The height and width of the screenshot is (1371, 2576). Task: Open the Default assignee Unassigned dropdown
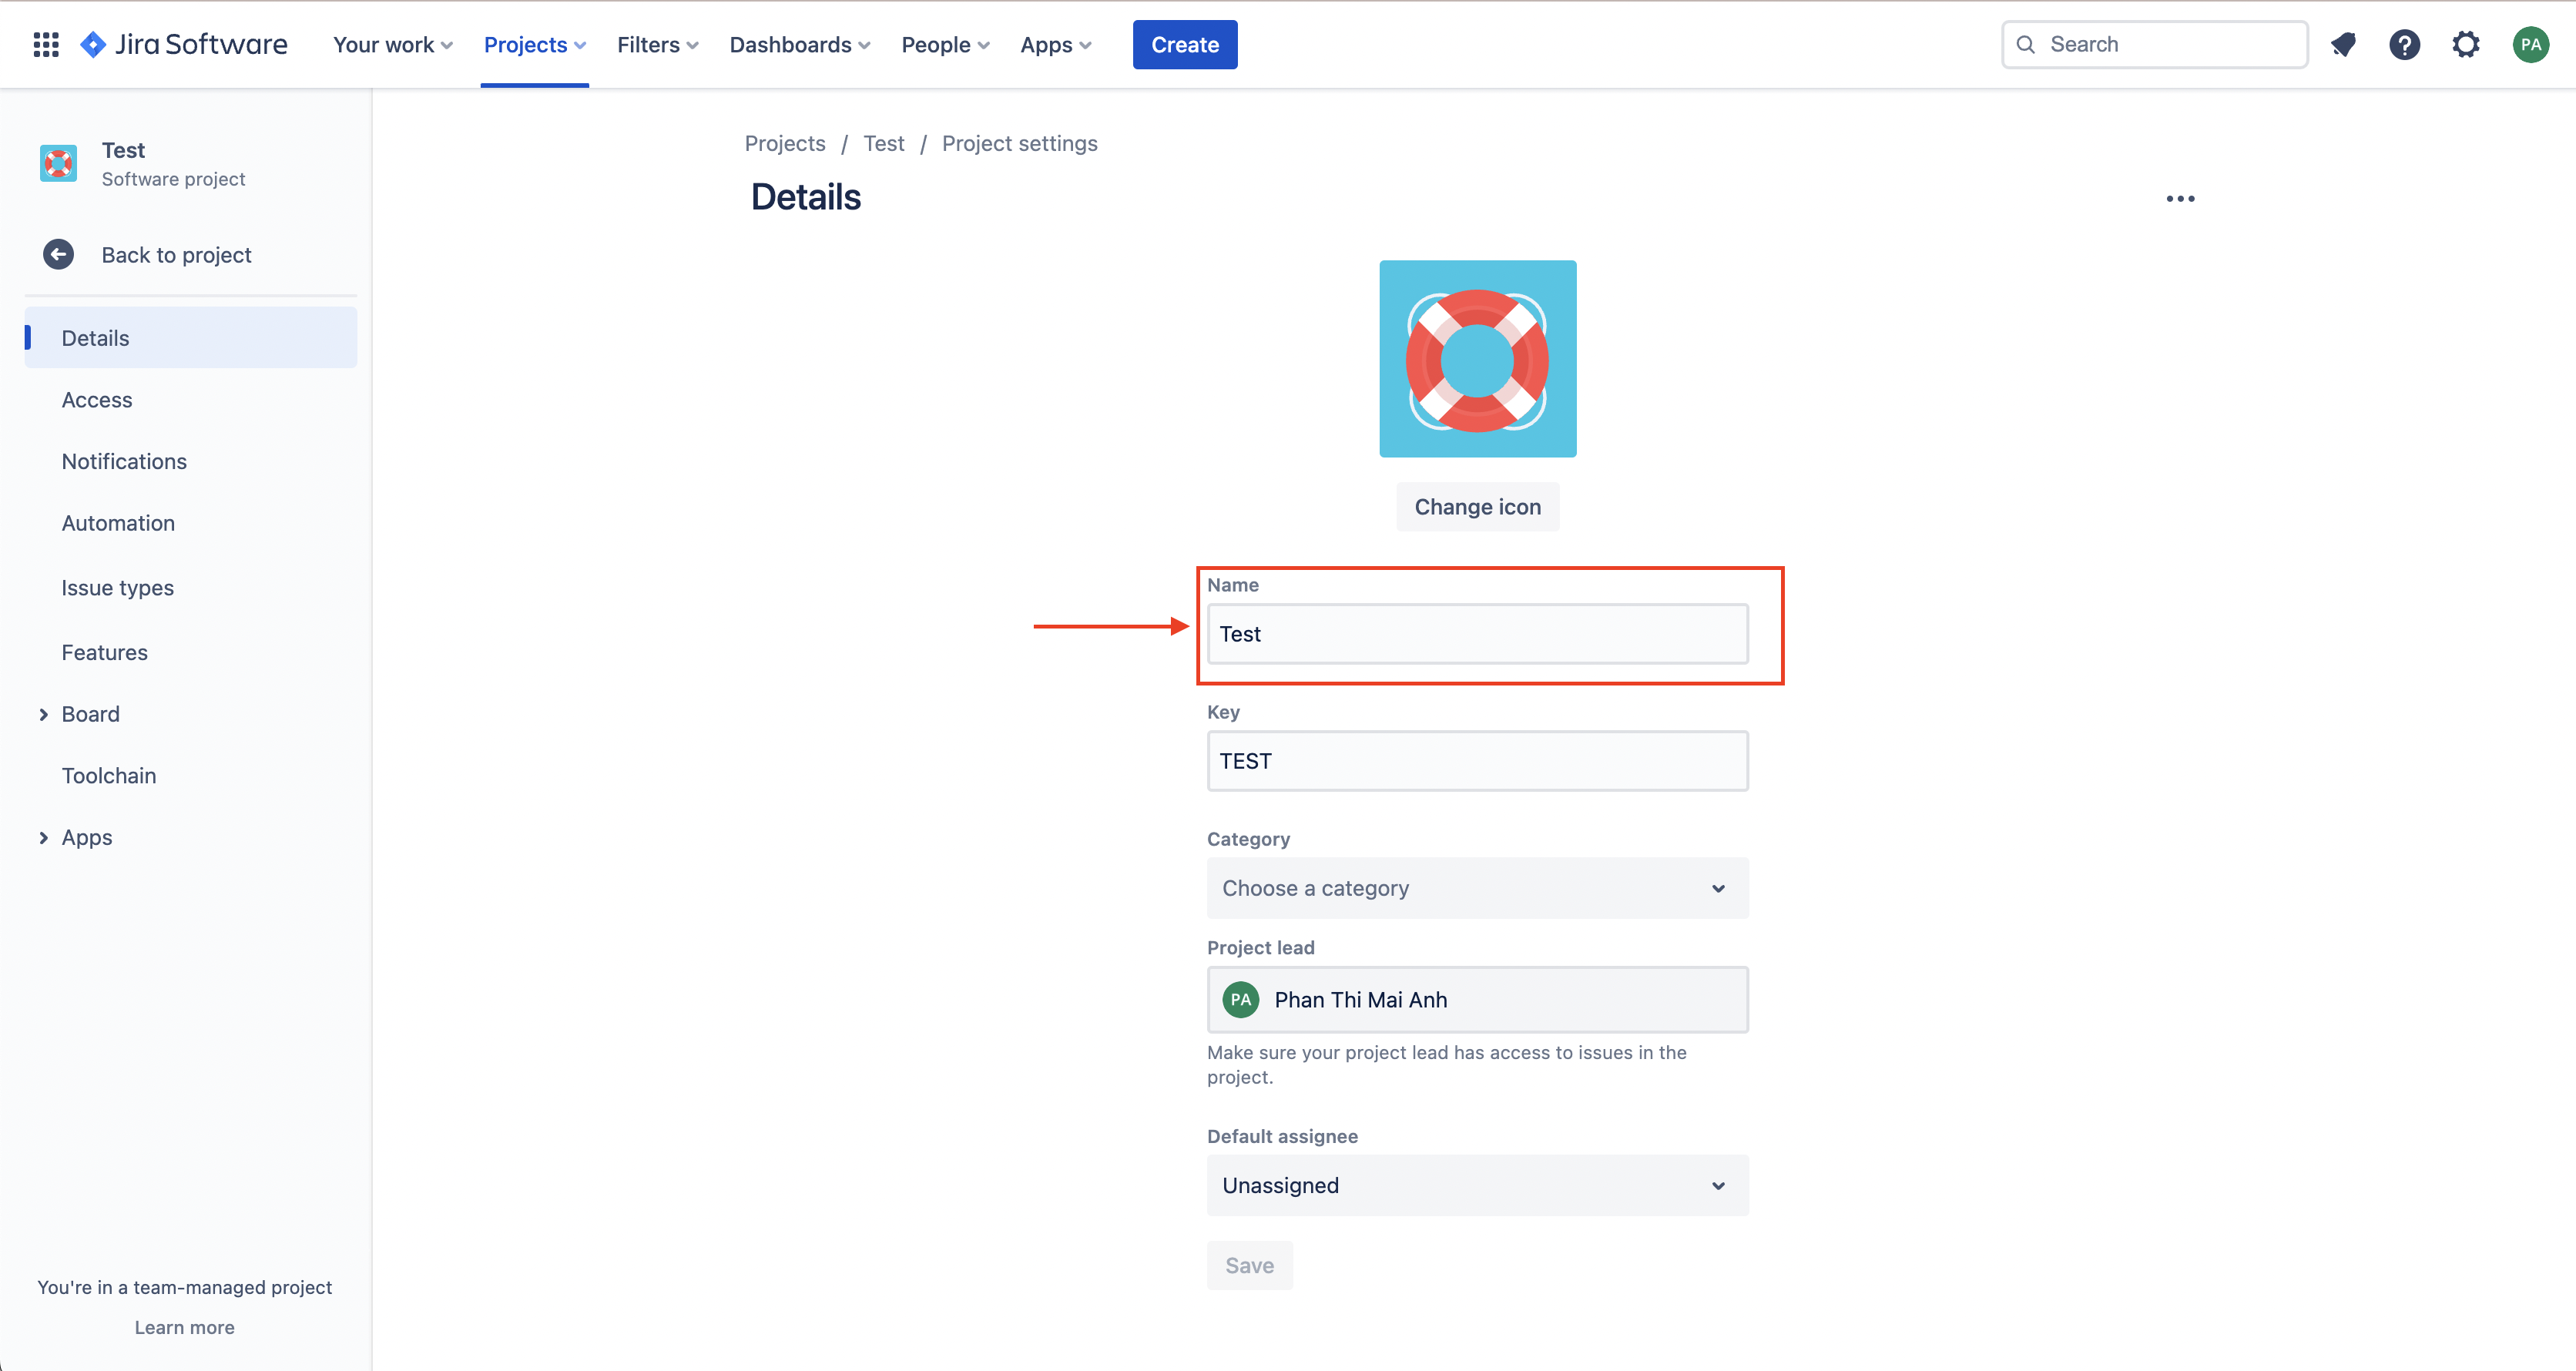pyautogui.click(x=1477, y=1185)
